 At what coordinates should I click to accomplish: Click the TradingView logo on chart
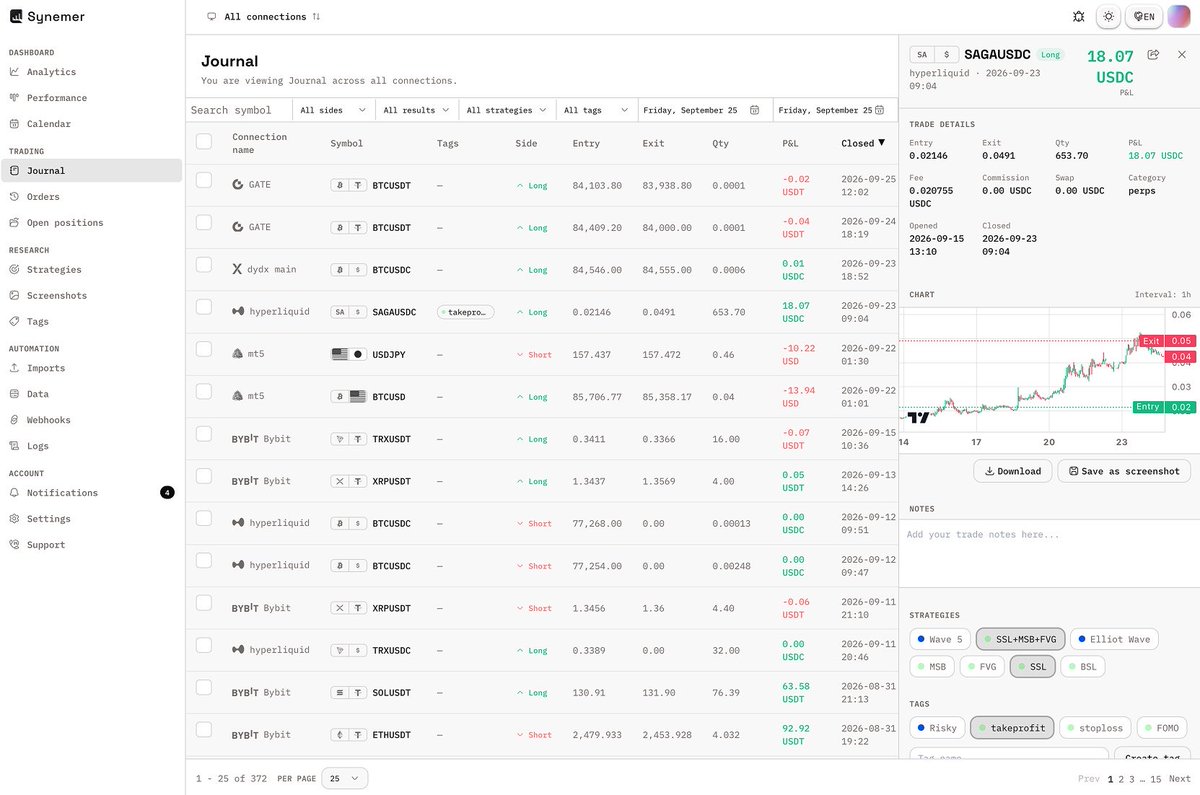click(x=919, y=417)
